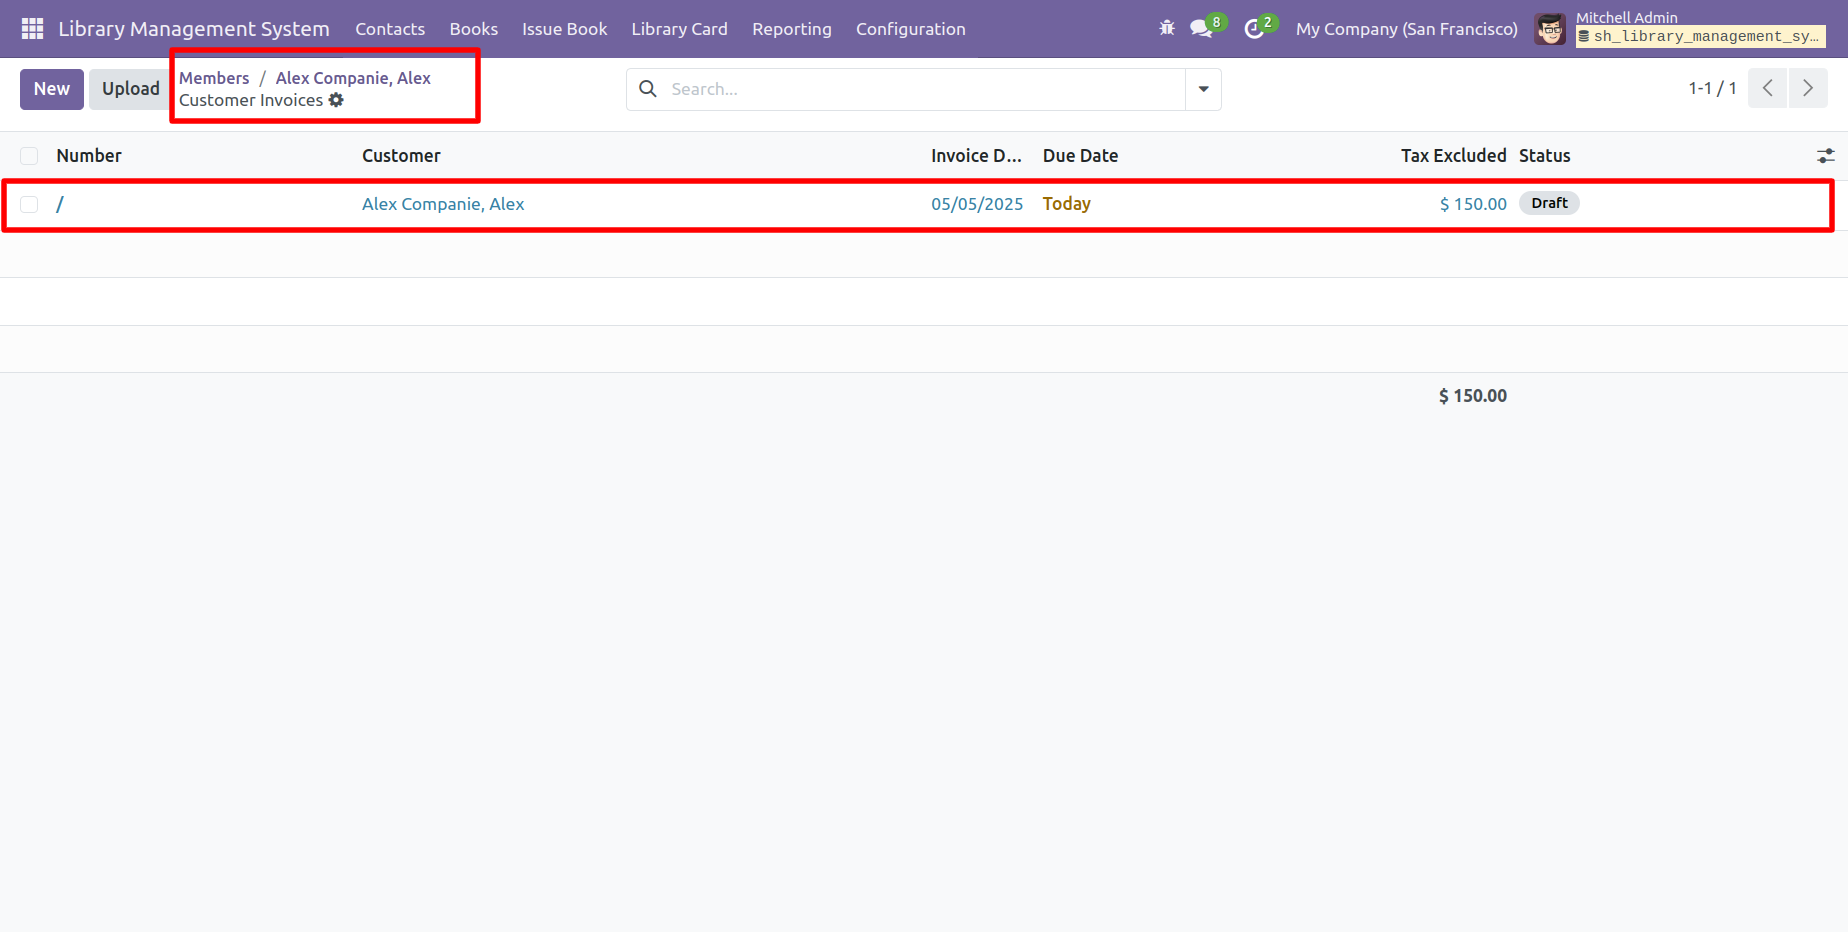The image size is (1848, 932).
Task: Click the Upload button
Action: (x=130, y=89)
